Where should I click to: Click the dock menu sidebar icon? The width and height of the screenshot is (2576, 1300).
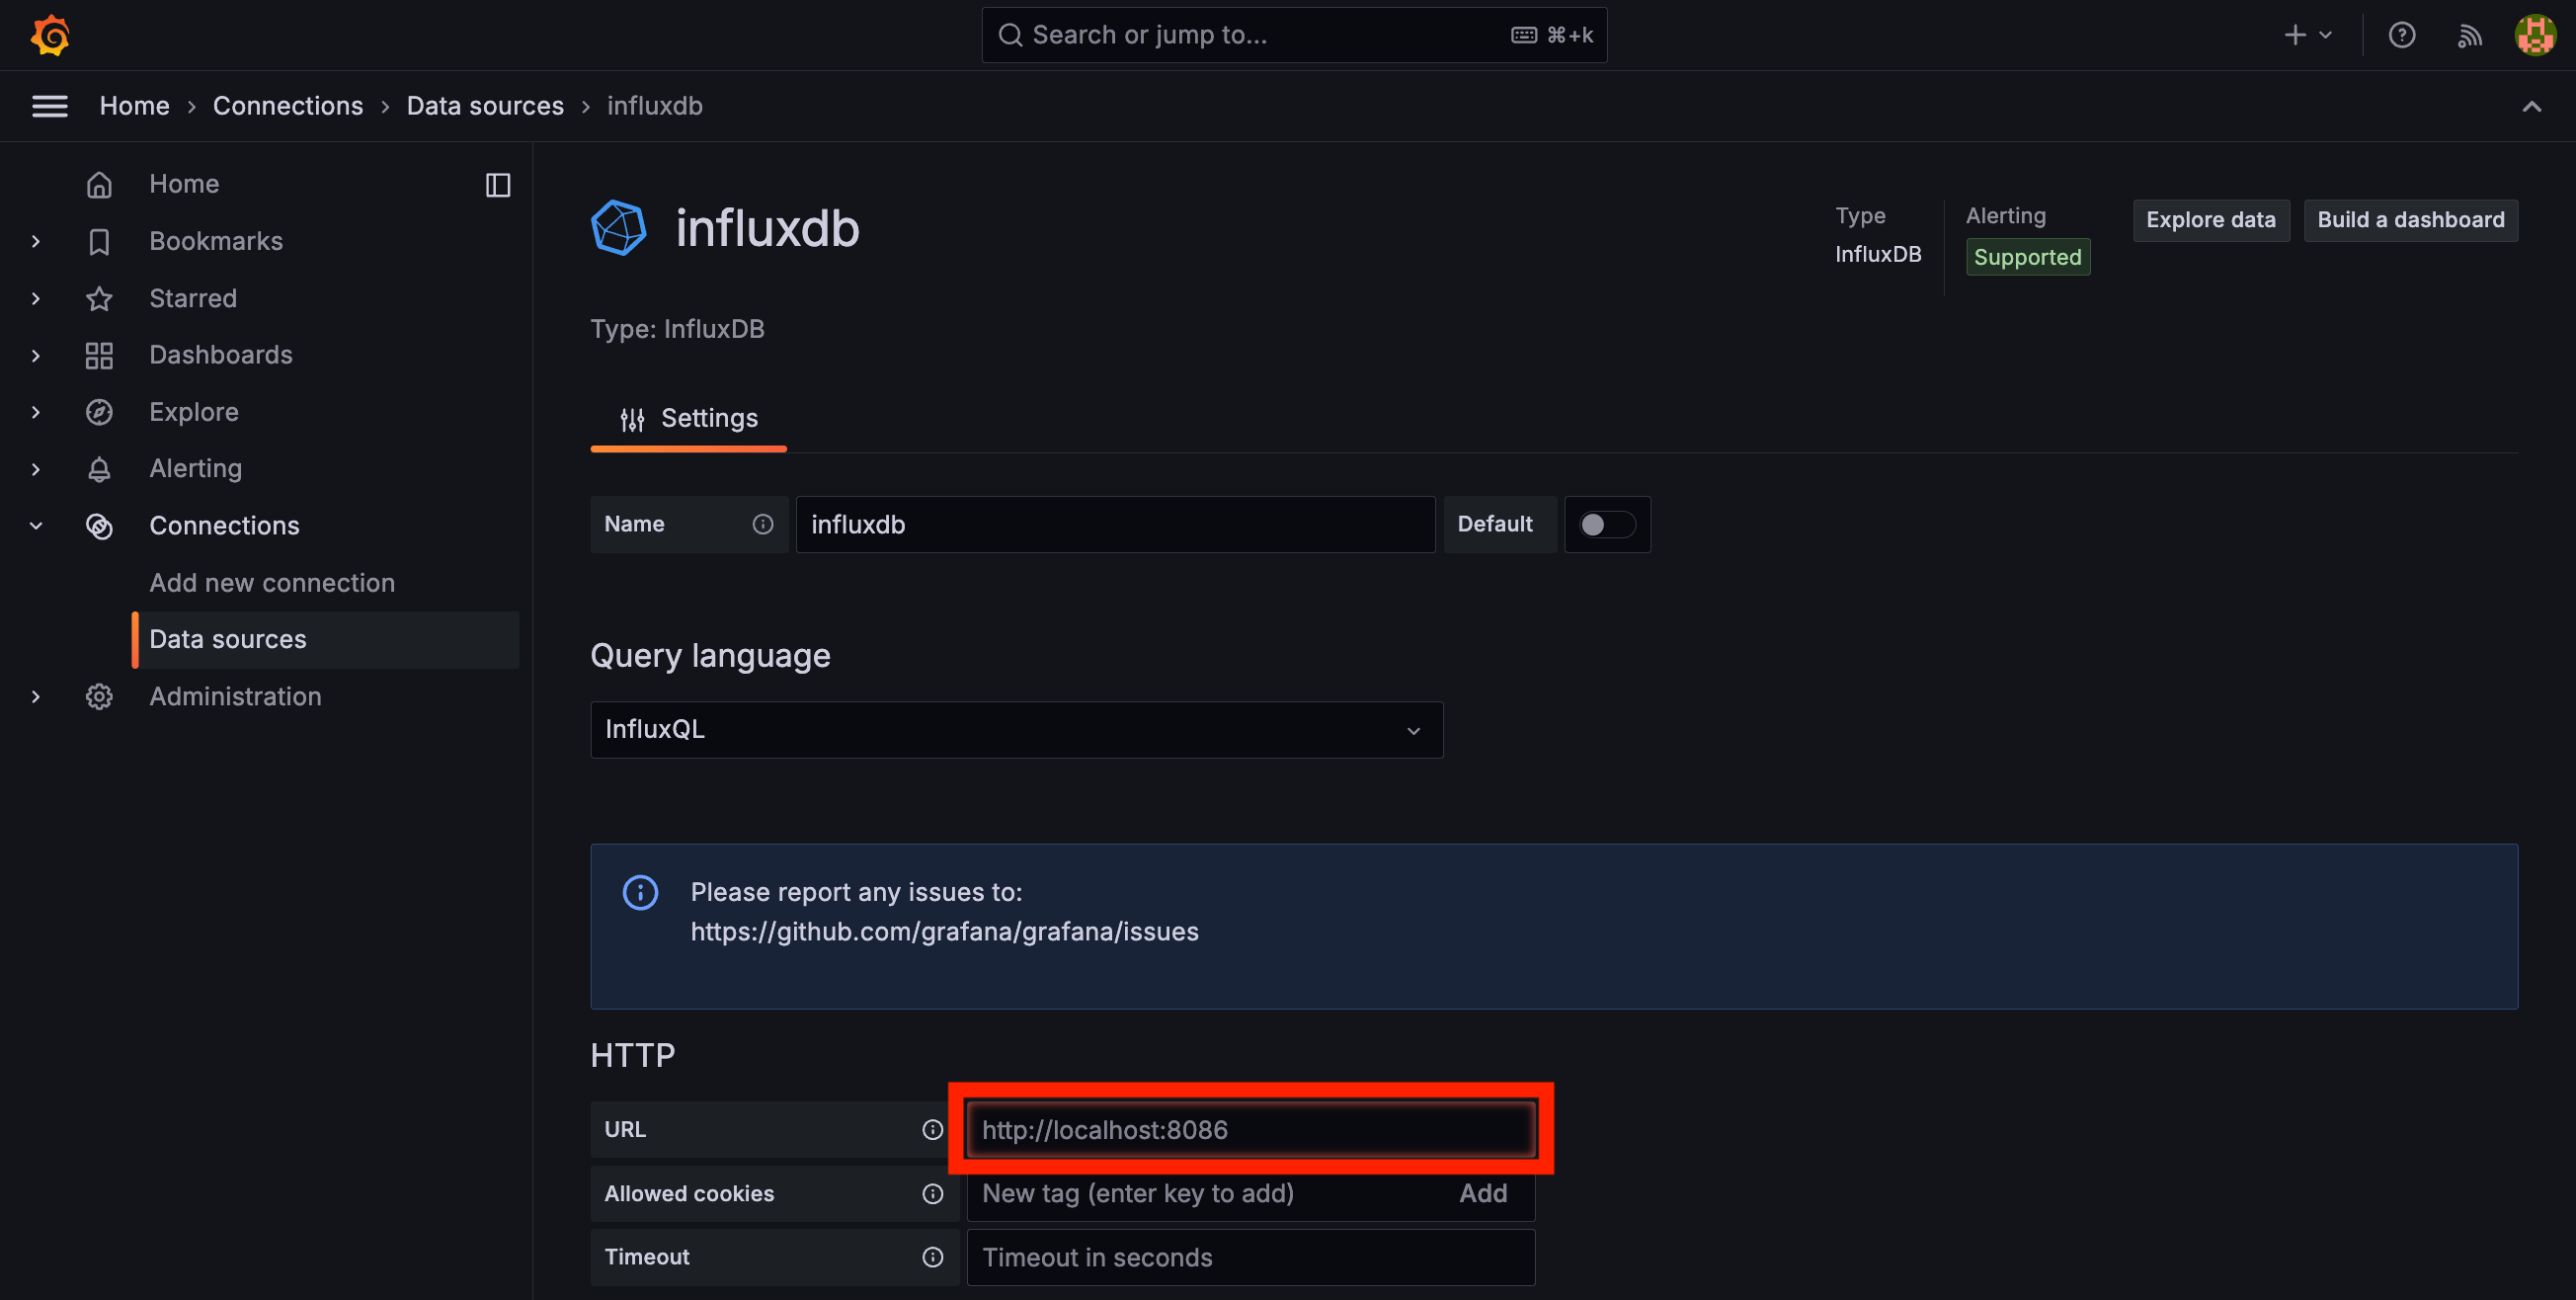tap(498, 184)
